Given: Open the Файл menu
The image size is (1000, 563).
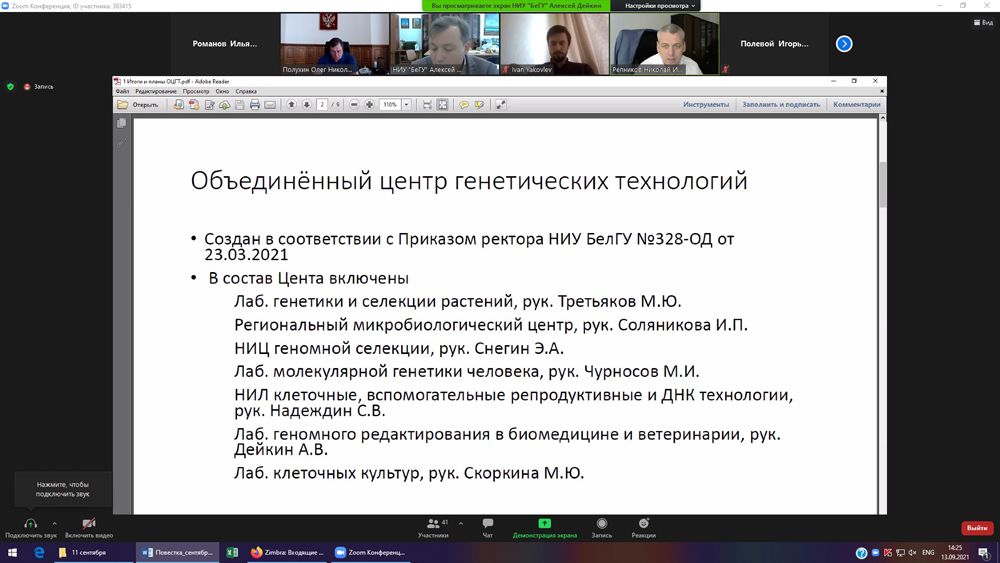Looking at the screenshot, I should click(x=122, y=91).
